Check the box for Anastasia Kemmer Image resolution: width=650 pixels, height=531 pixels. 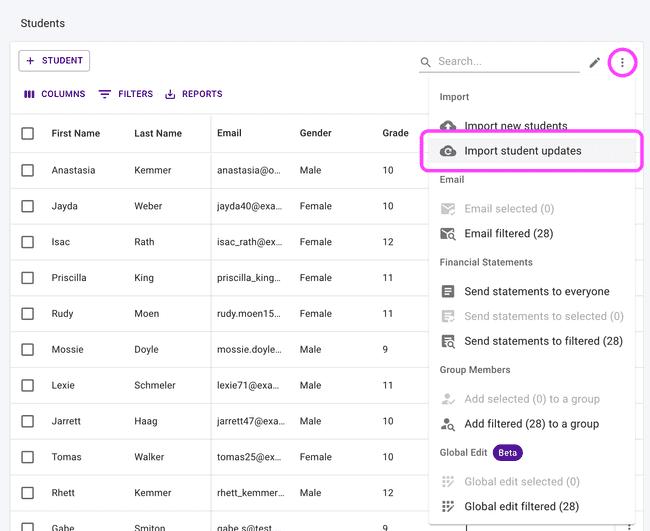click(28, 170)
